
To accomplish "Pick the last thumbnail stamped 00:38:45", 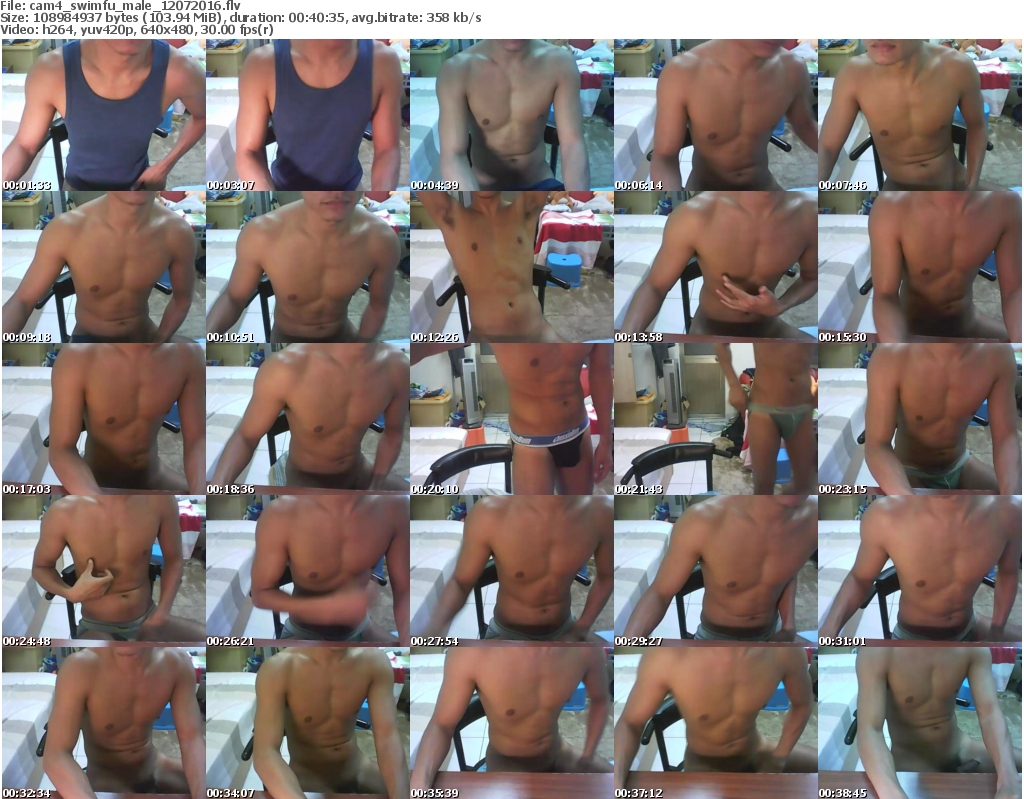I will point(920,723).
